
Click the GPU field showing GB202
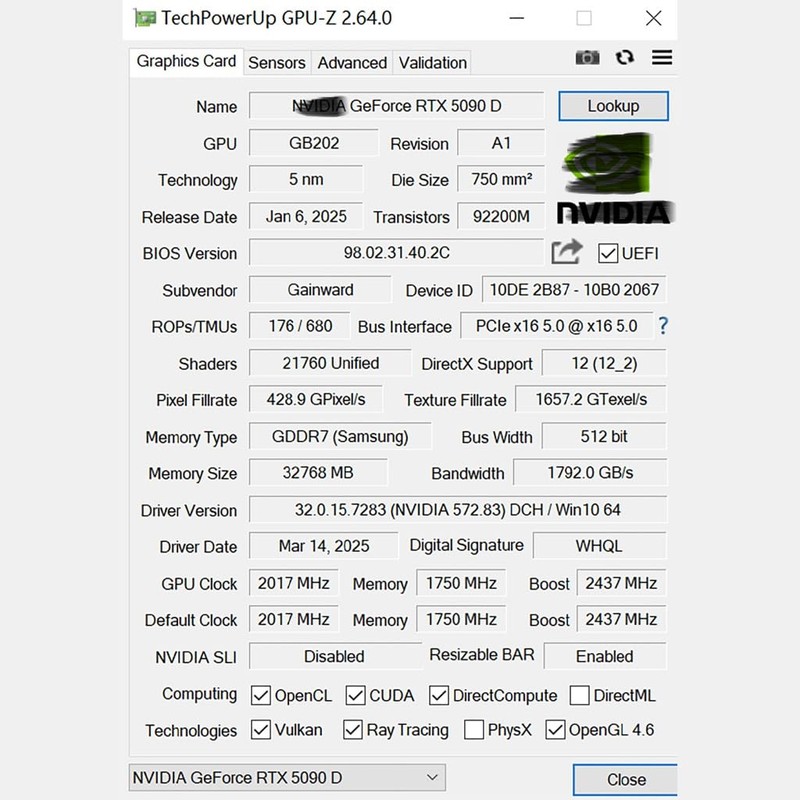coord(314,143)
